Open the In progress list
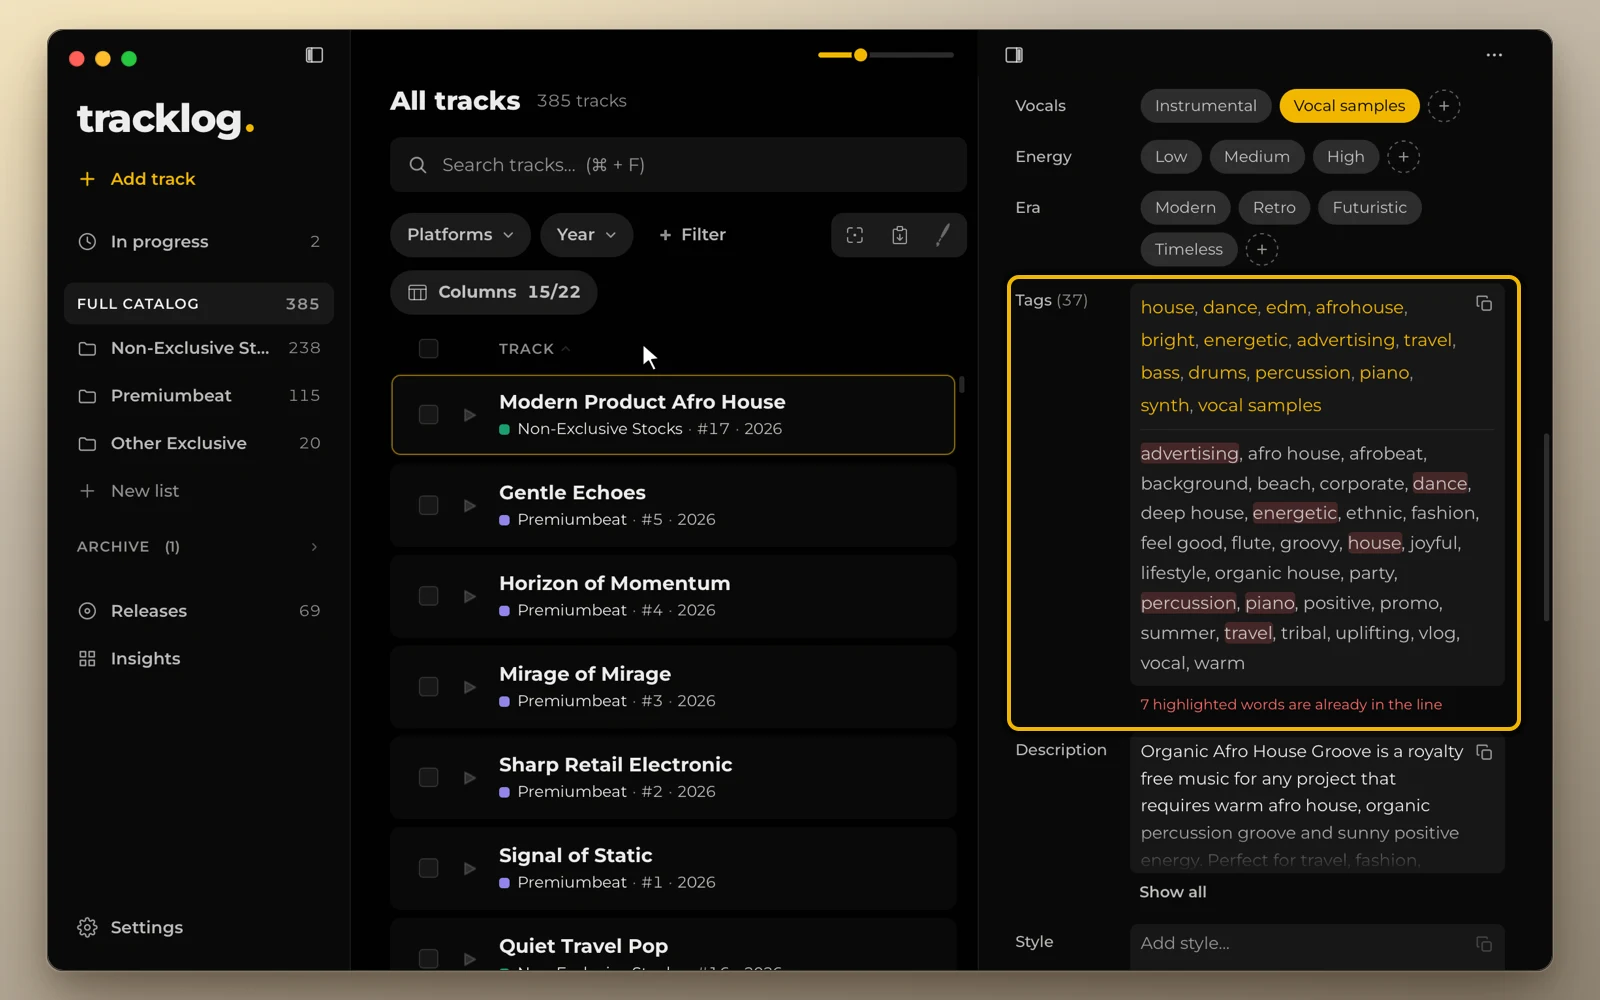Screen dimensions: 1600x1000 pyautogui.click(x=199, y=242)
